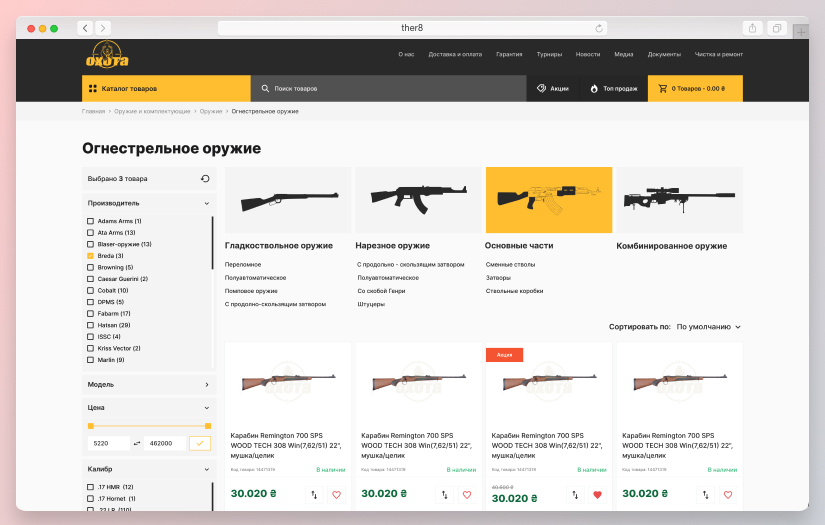Open Турниры page

(549, 54)
